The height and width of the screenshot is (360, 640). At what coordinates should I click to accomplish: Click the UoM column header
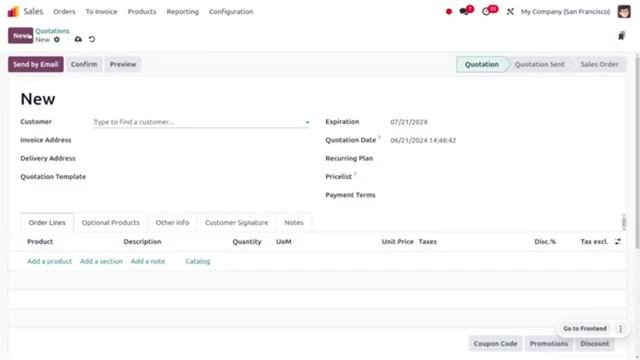pos(284,242)
